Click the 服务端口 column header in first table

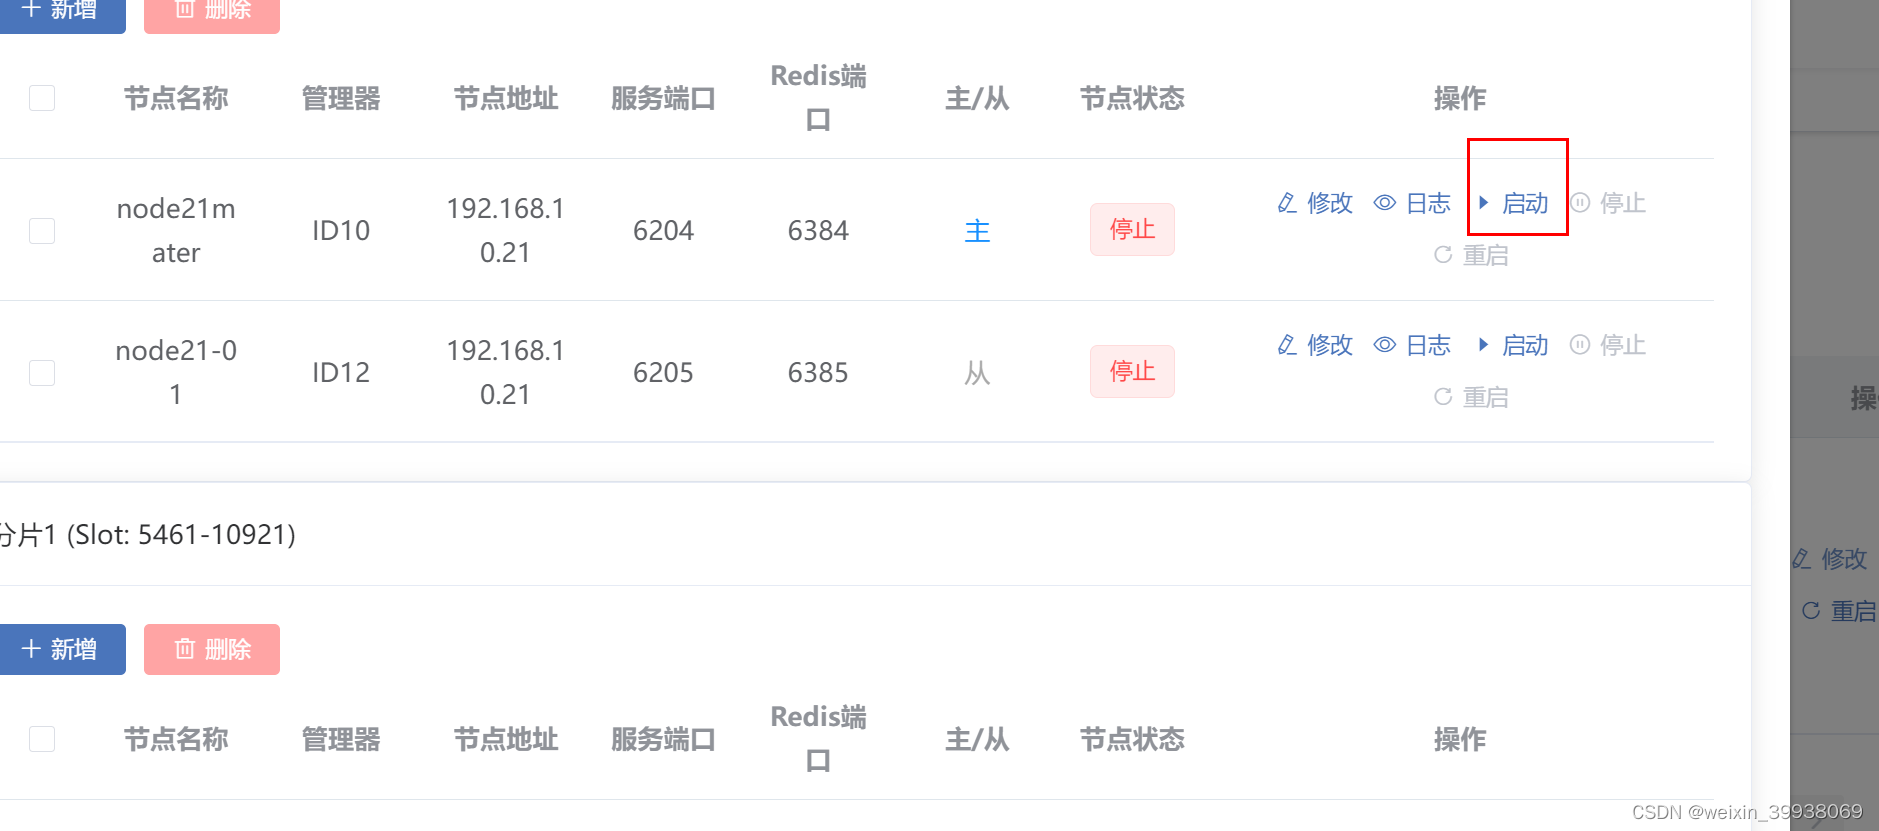click(x=663, y=98)
